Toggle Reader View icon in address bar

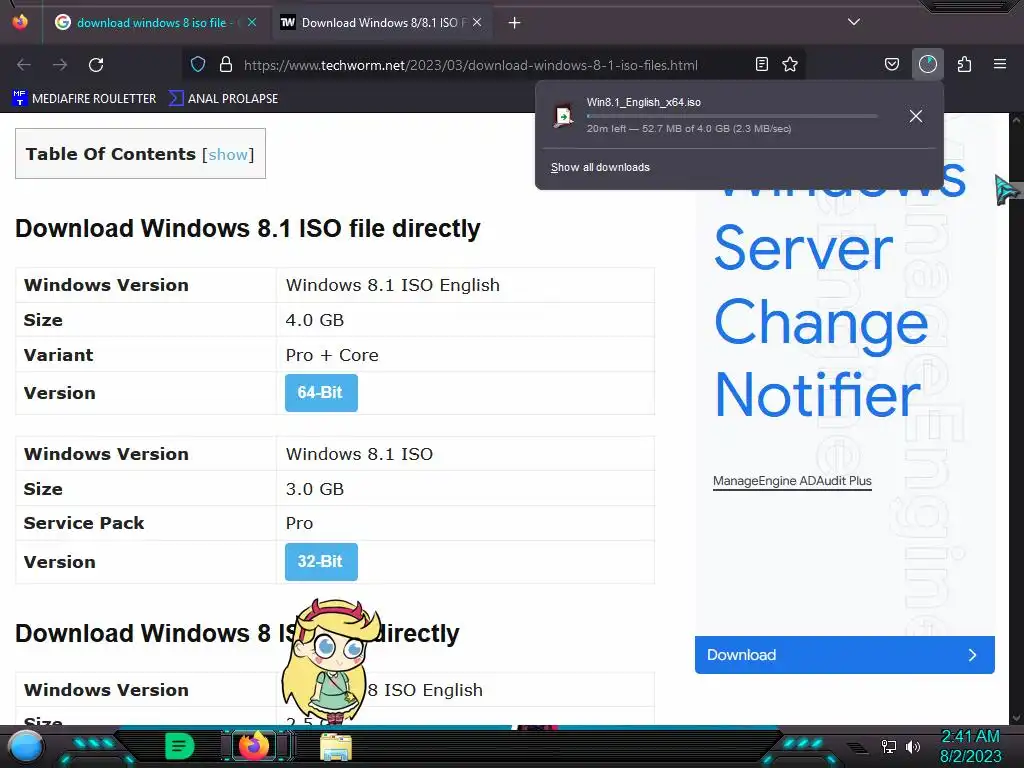click(x=761, y=65)
